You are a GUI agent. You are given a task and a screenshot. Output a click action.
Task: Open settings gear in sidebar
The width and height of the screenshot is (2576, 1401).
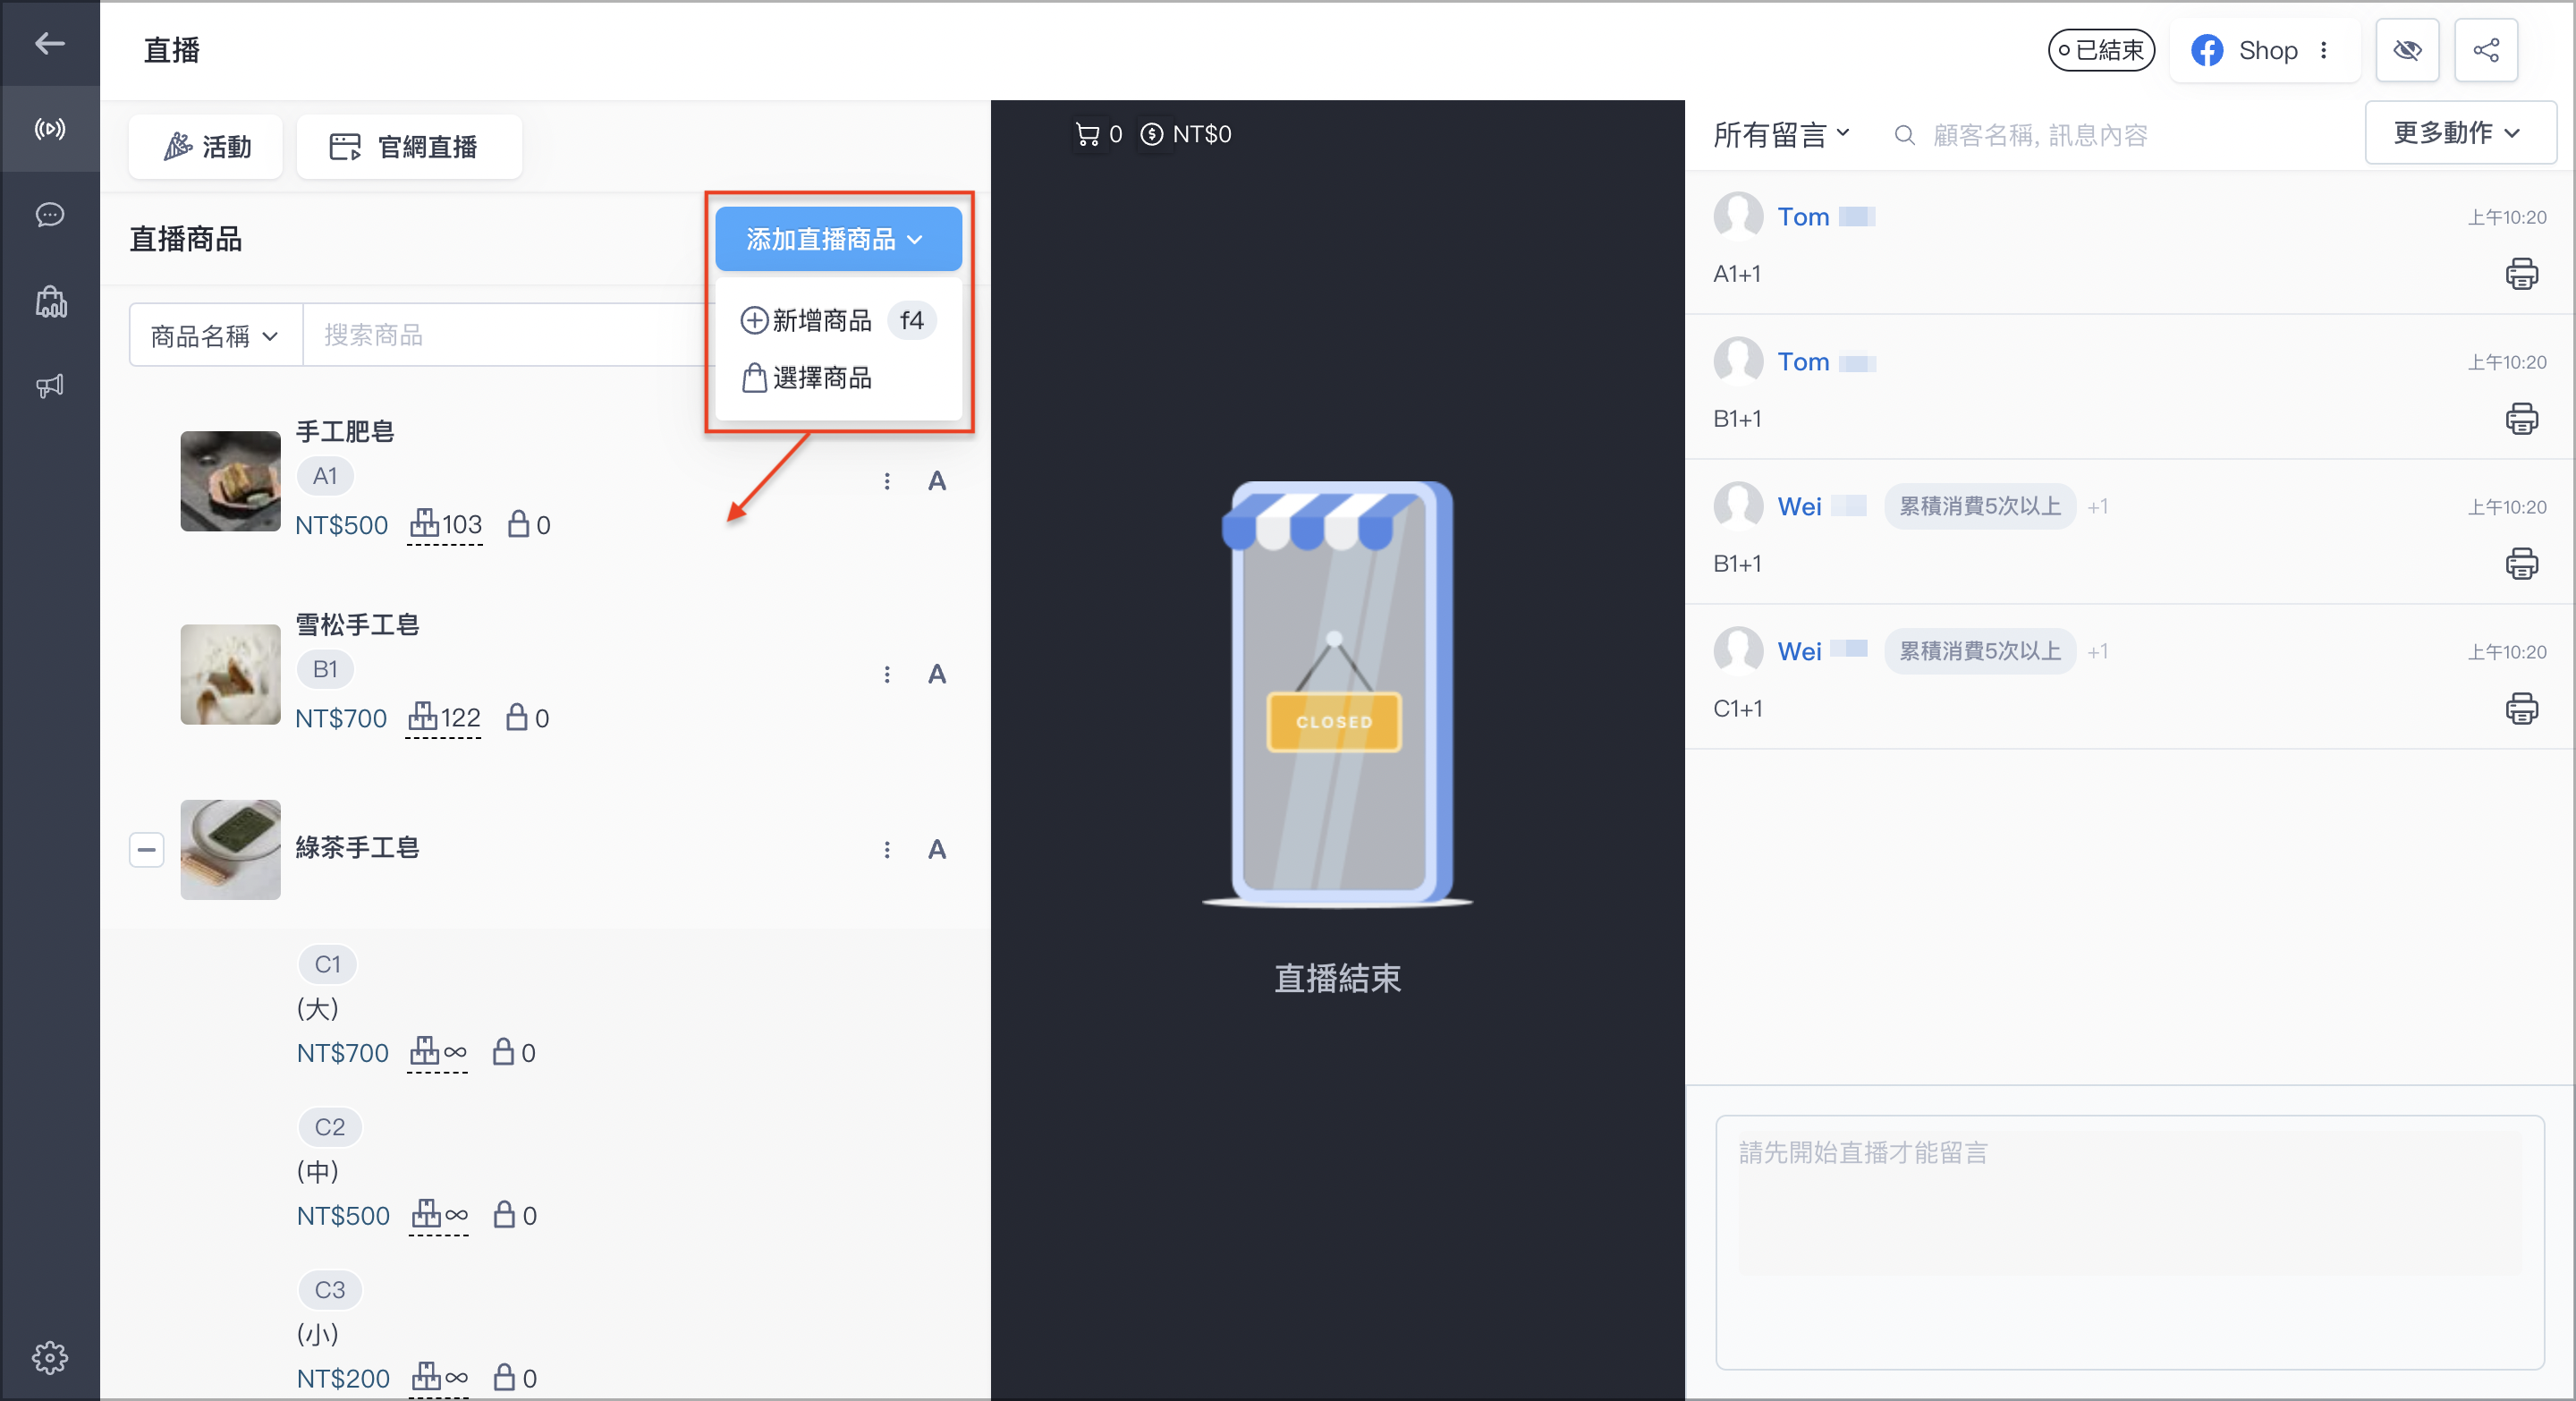tap(50, 1358)
